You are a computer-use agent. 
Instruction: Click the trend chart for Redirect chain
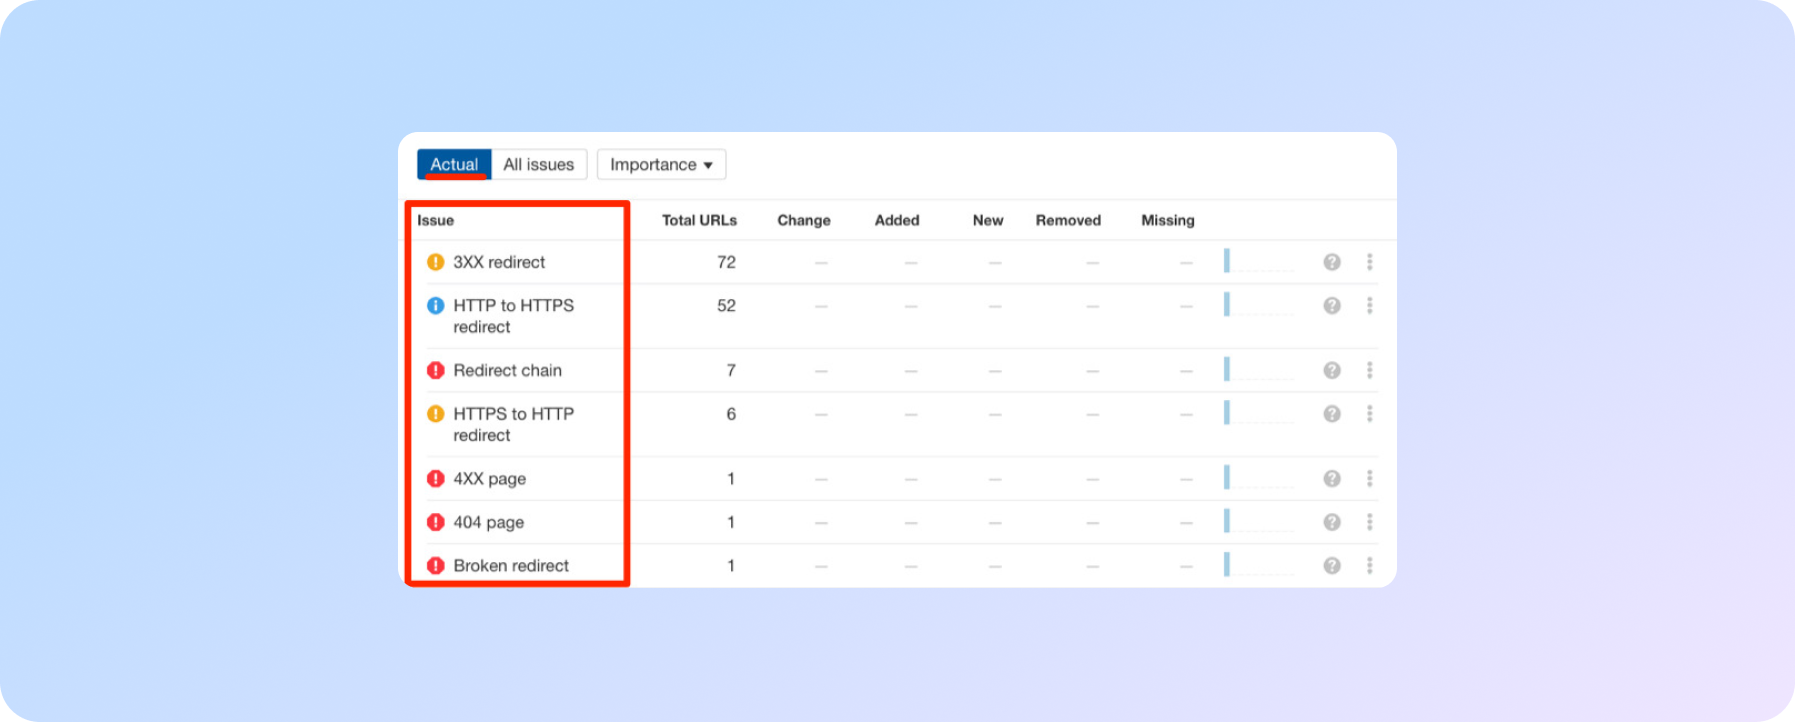pos(1259,369)
